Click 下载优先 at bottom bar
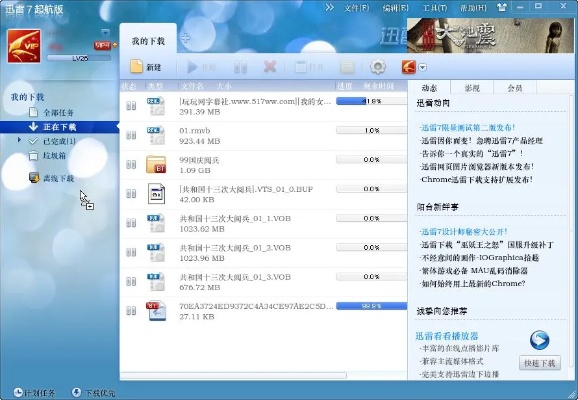Image resolution: width=578 pixels, height=400 pixels. pos(94,393)
